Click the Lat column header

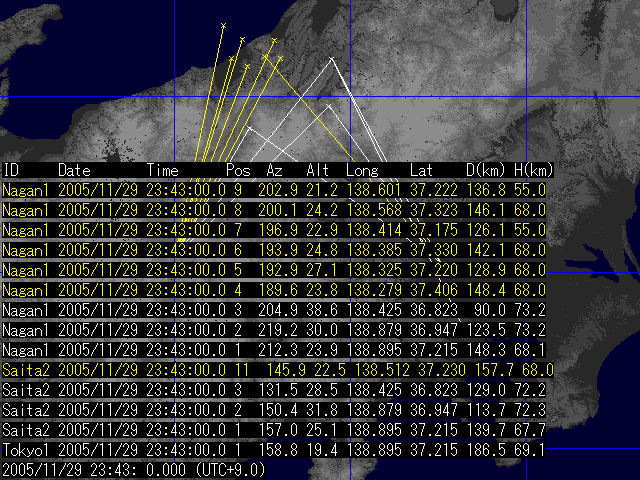tap(422, 170)
